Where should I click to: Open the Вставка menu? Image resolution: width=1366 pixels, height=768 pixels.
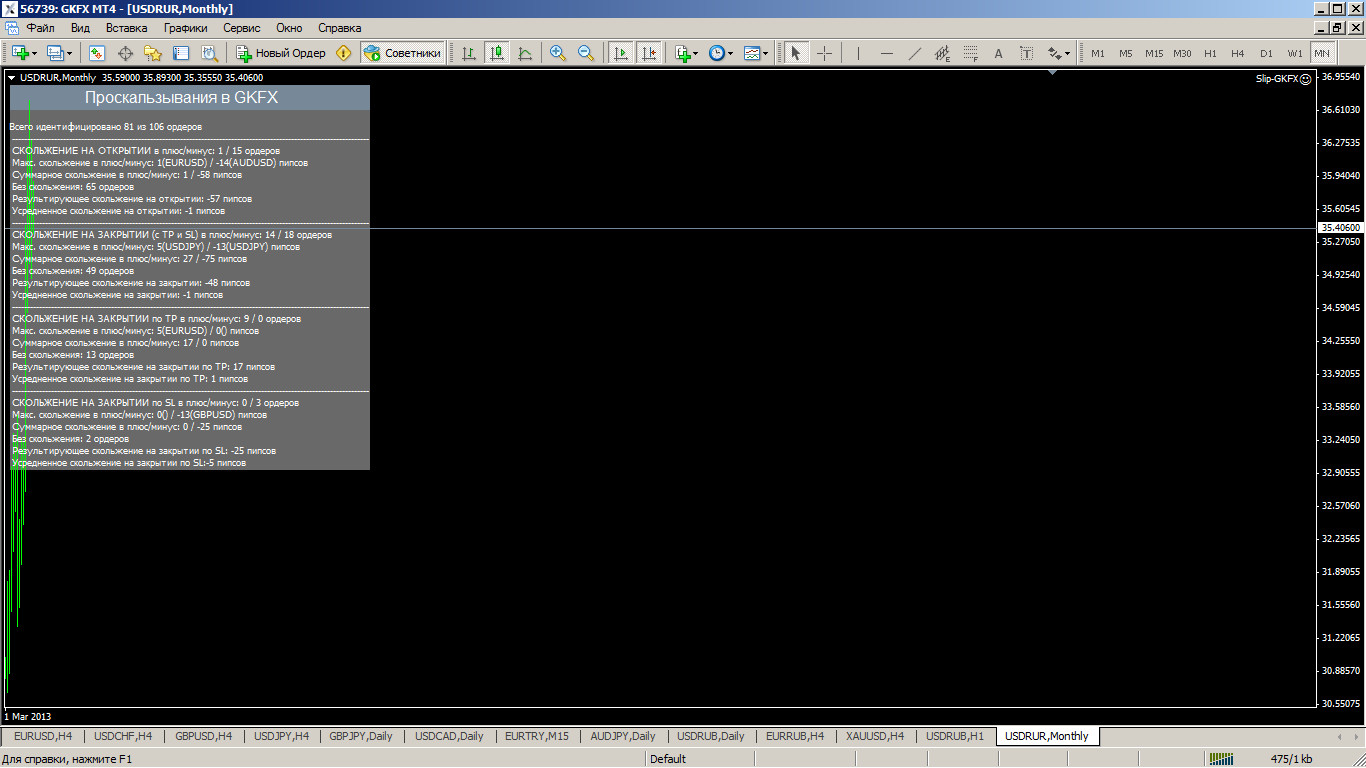coord(126,28)
